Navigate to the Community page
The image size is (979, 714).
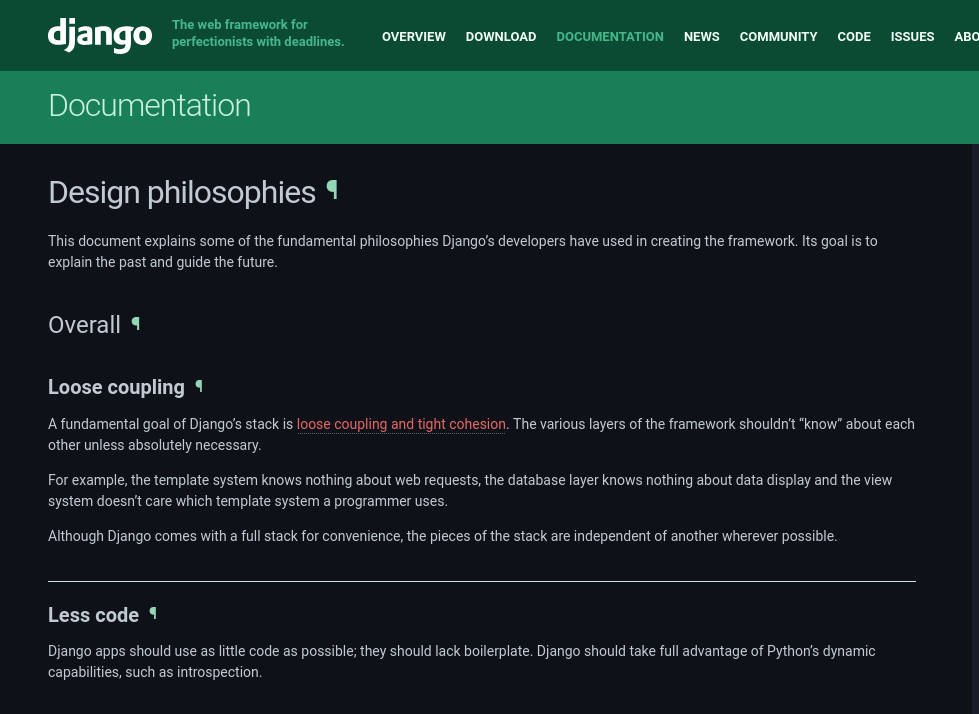(x=778, y=37)
